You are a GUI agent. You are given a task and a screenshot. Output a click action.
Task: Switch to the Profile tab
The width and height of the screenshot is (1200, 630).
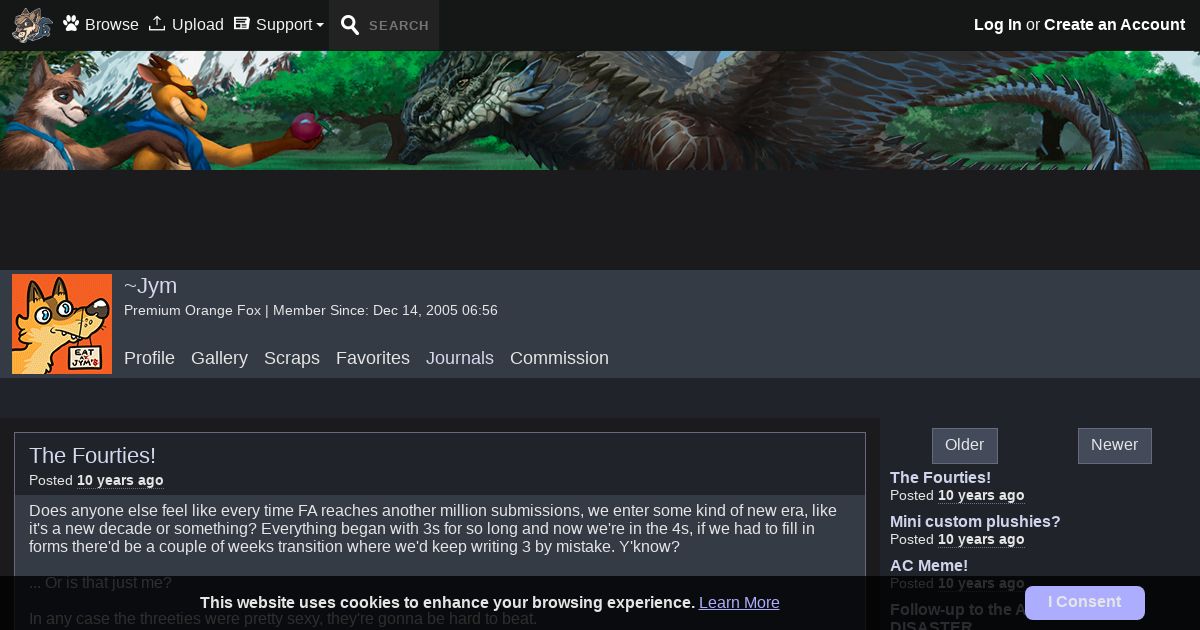coord(149,358)
